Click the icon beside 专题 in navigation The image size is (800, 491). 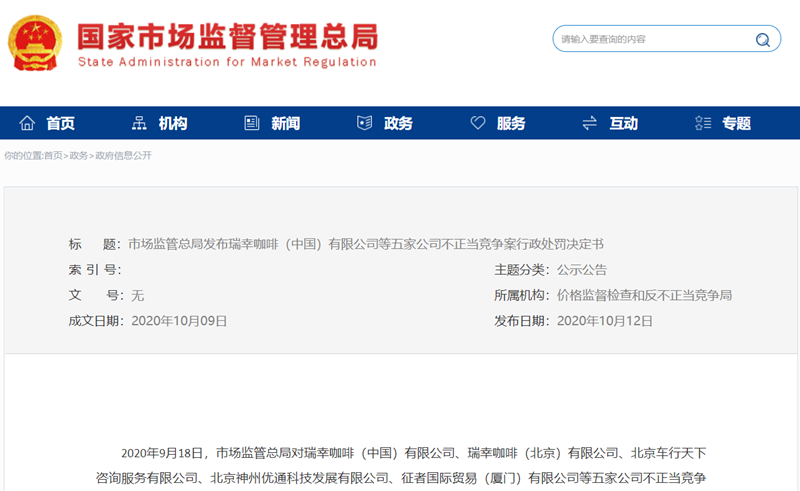(703, 123)
